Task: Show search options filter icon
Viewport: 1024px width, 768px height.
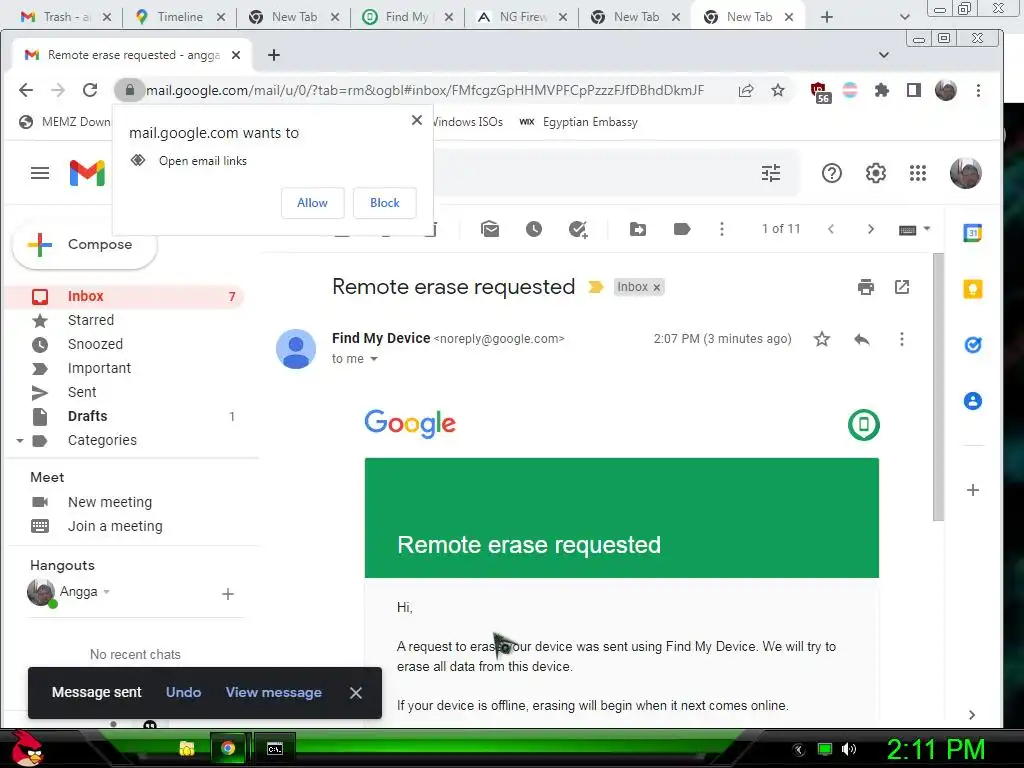Action: (771, 173)
